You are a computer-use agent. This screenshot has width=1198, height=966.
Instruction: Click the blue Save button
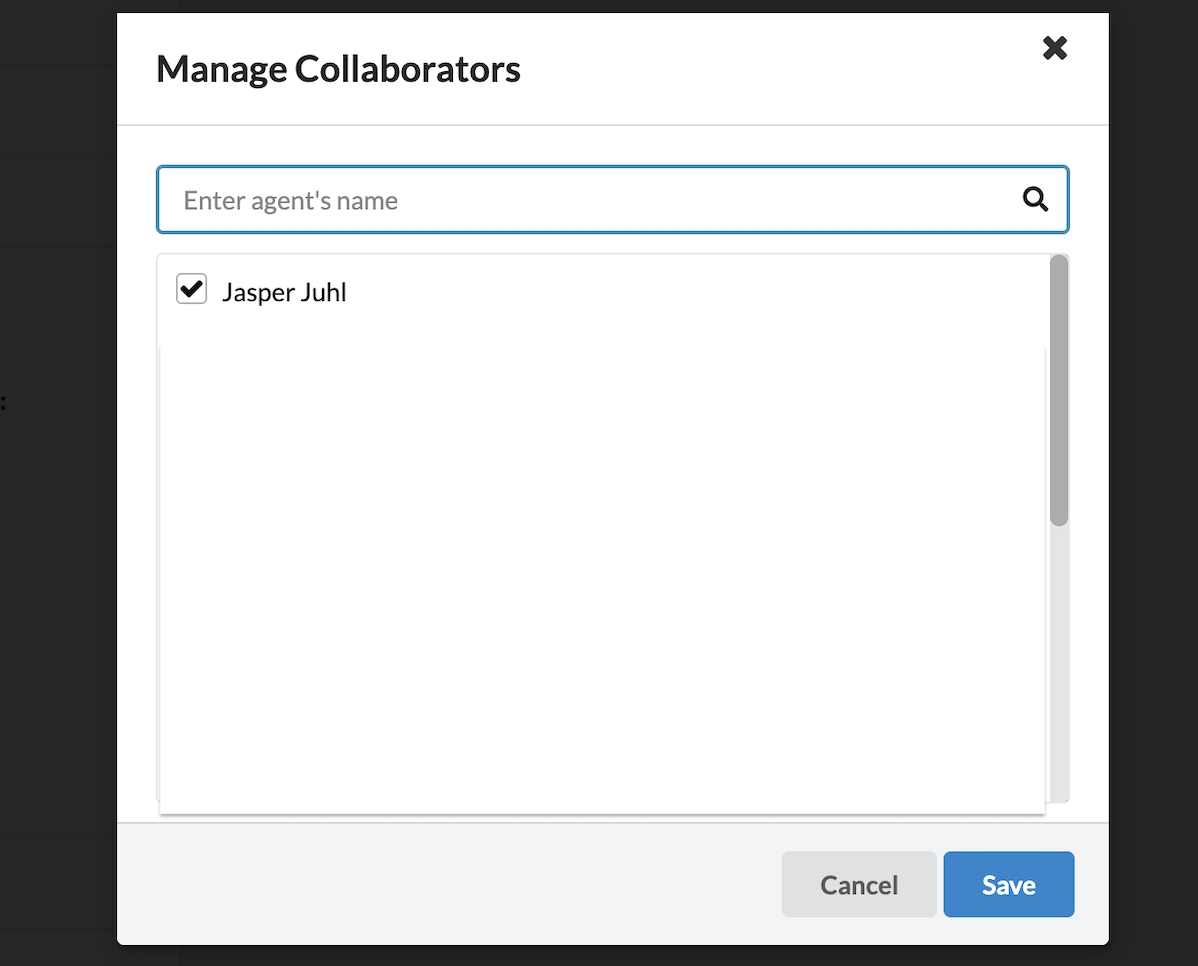pos(1008,884)
